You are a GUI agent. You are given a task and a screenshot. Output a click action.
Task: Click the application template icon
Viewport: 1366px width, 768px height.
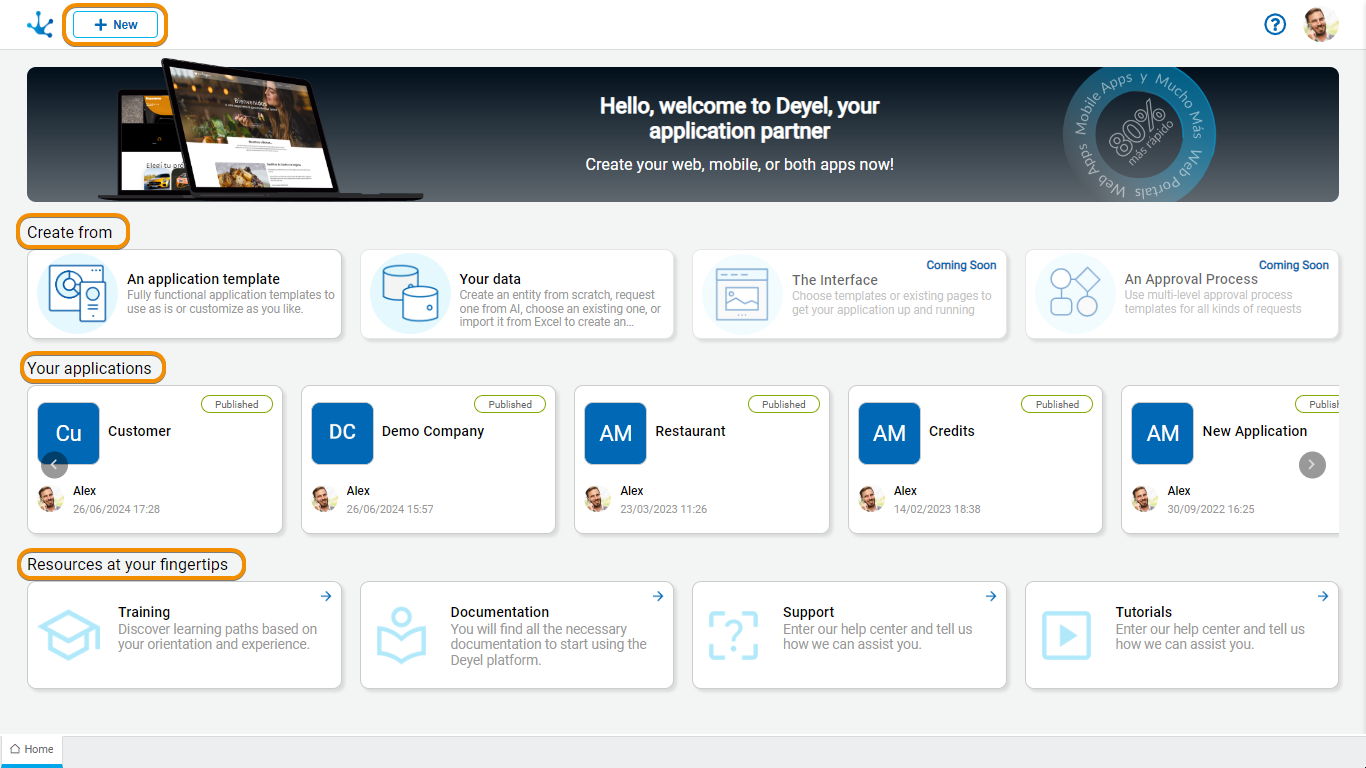point(78,294)
